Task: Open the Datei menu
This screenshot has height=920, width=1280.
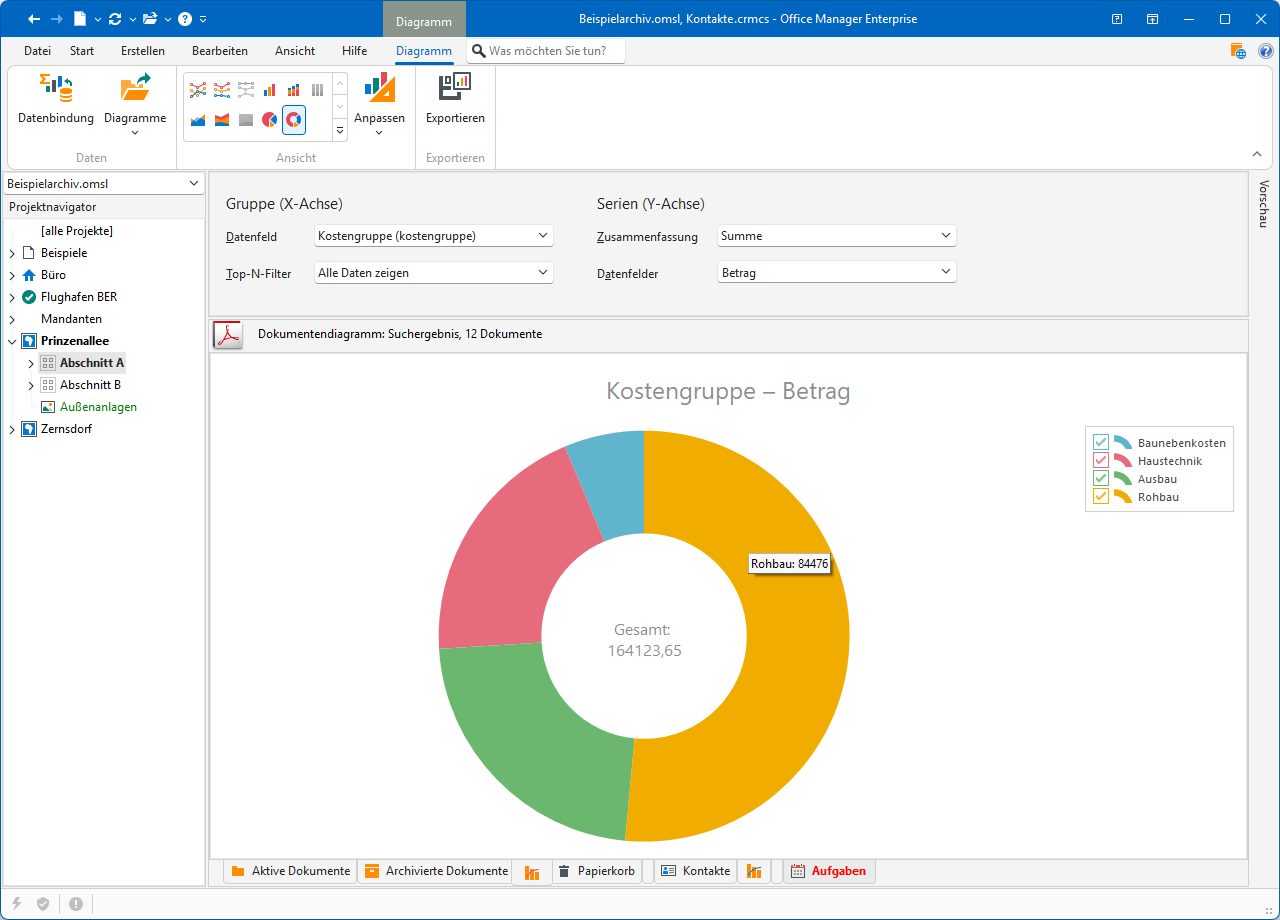Action: (37, 51)
